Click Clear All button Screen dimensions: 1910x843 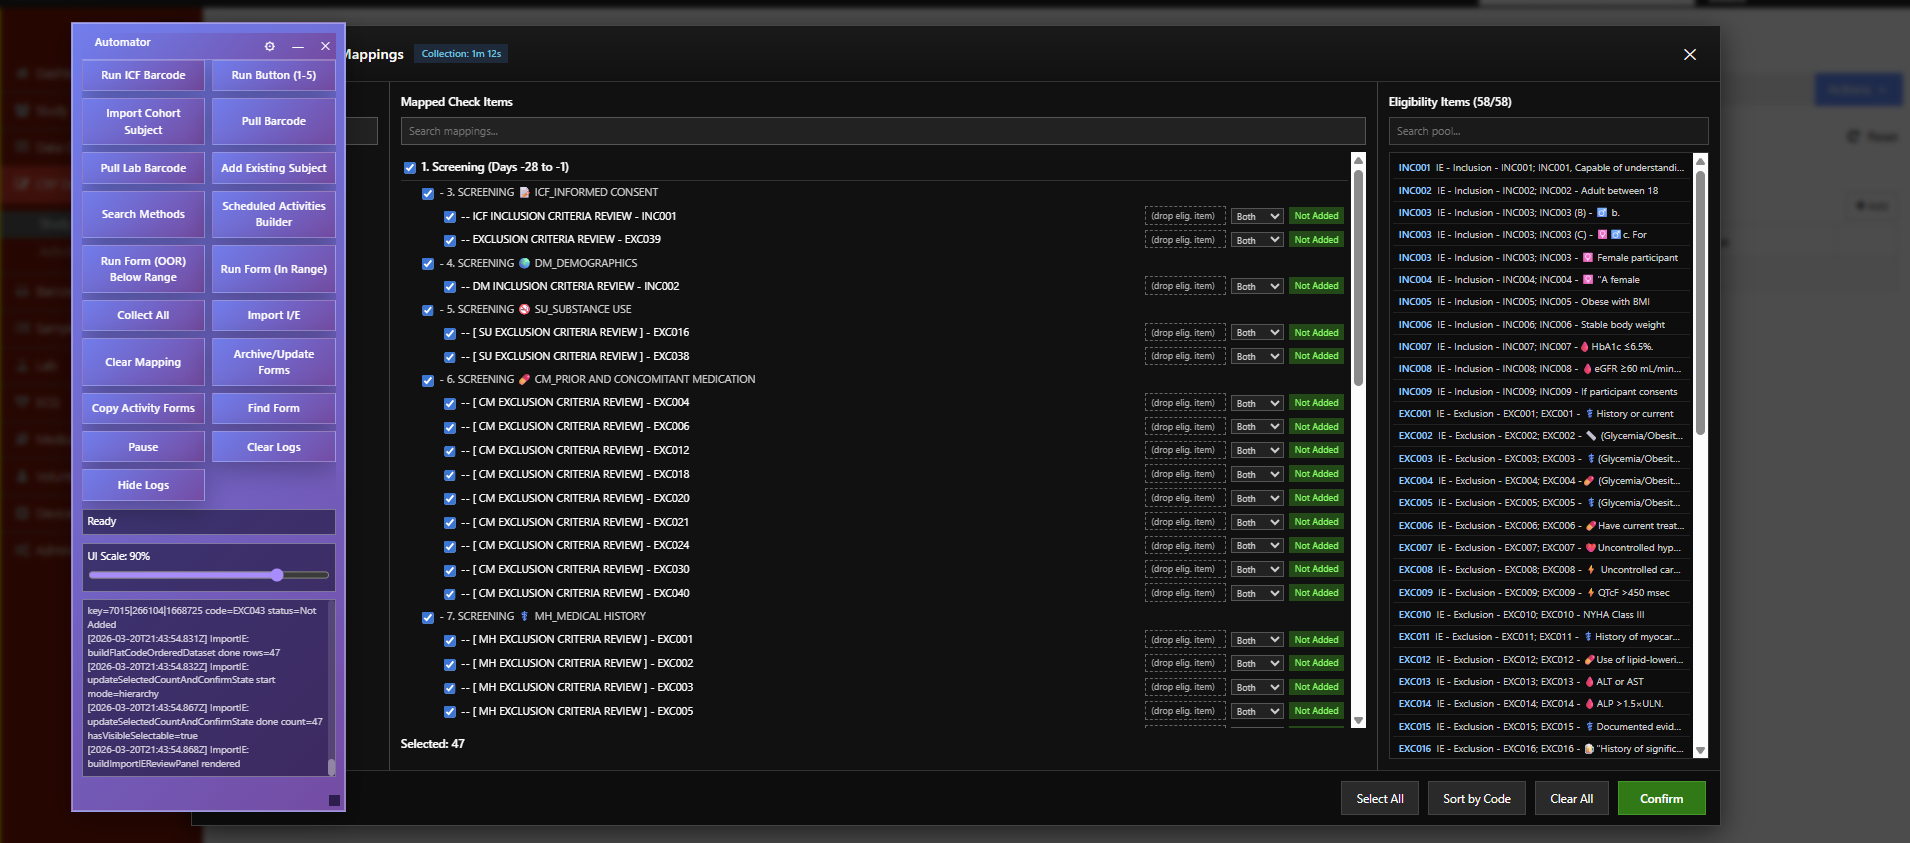pyautogui.click(x=1571, y=798)
